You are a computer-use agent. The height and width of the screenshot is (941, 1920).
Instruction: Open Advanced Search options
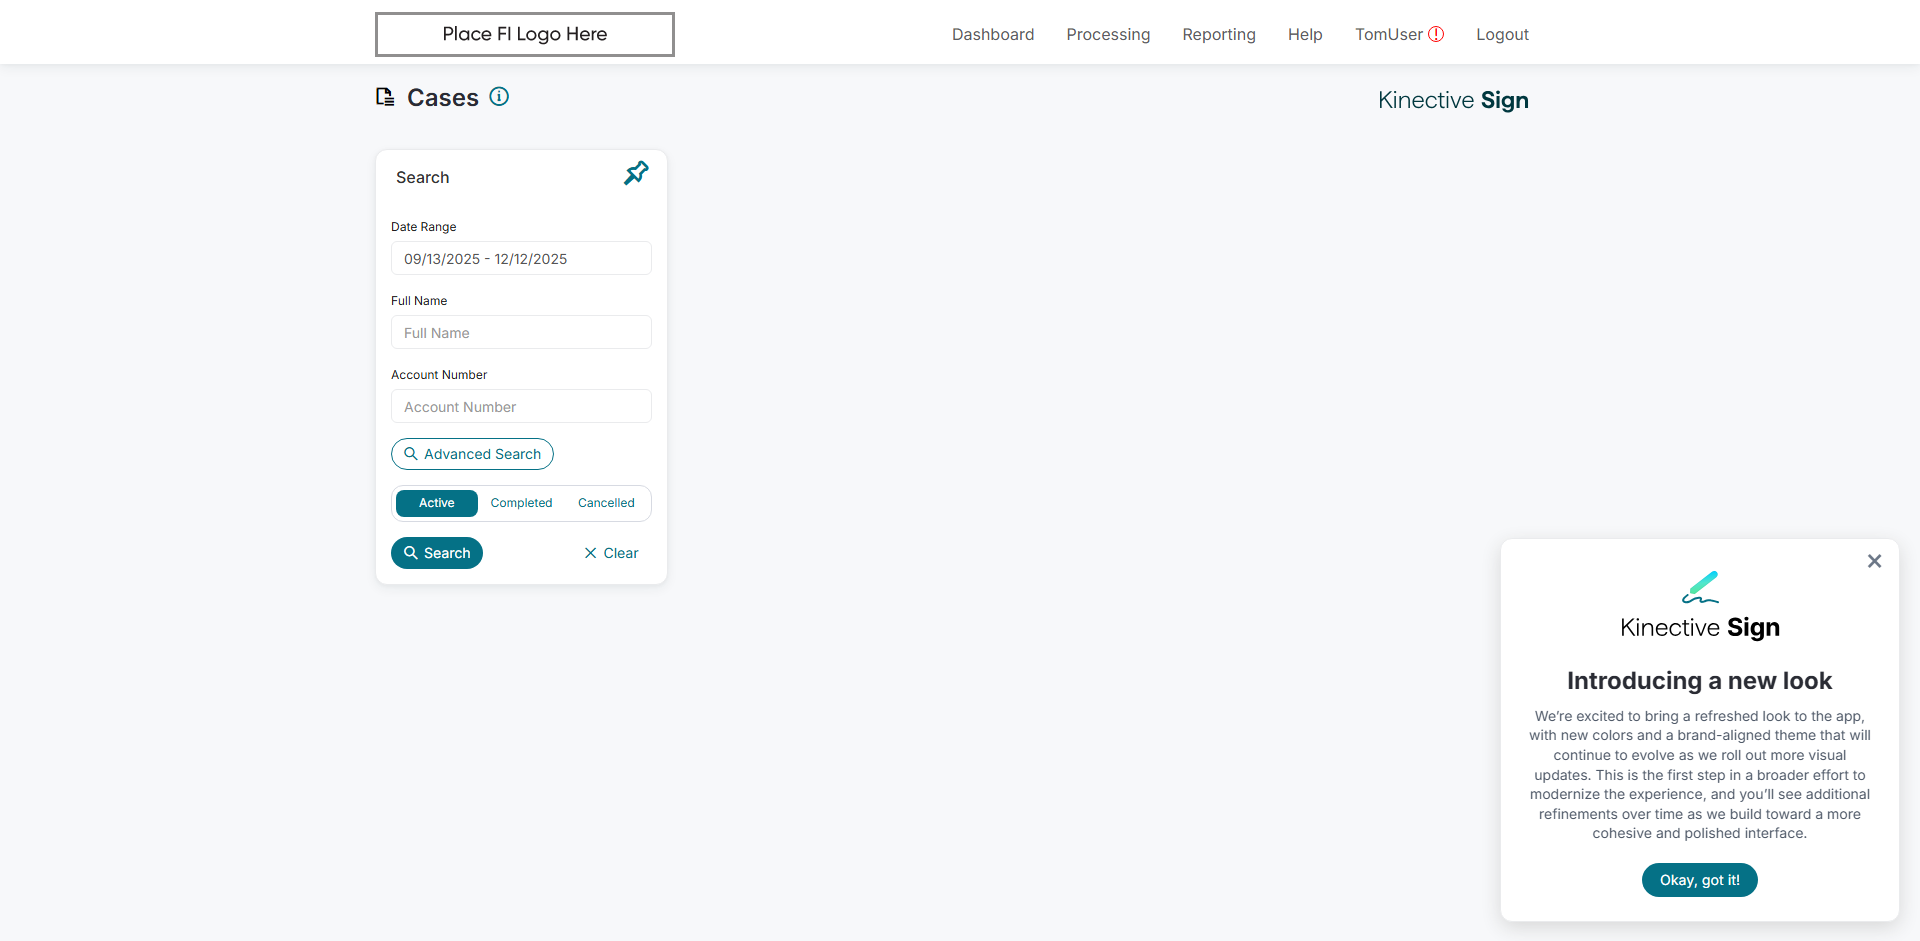click(472, 454)
